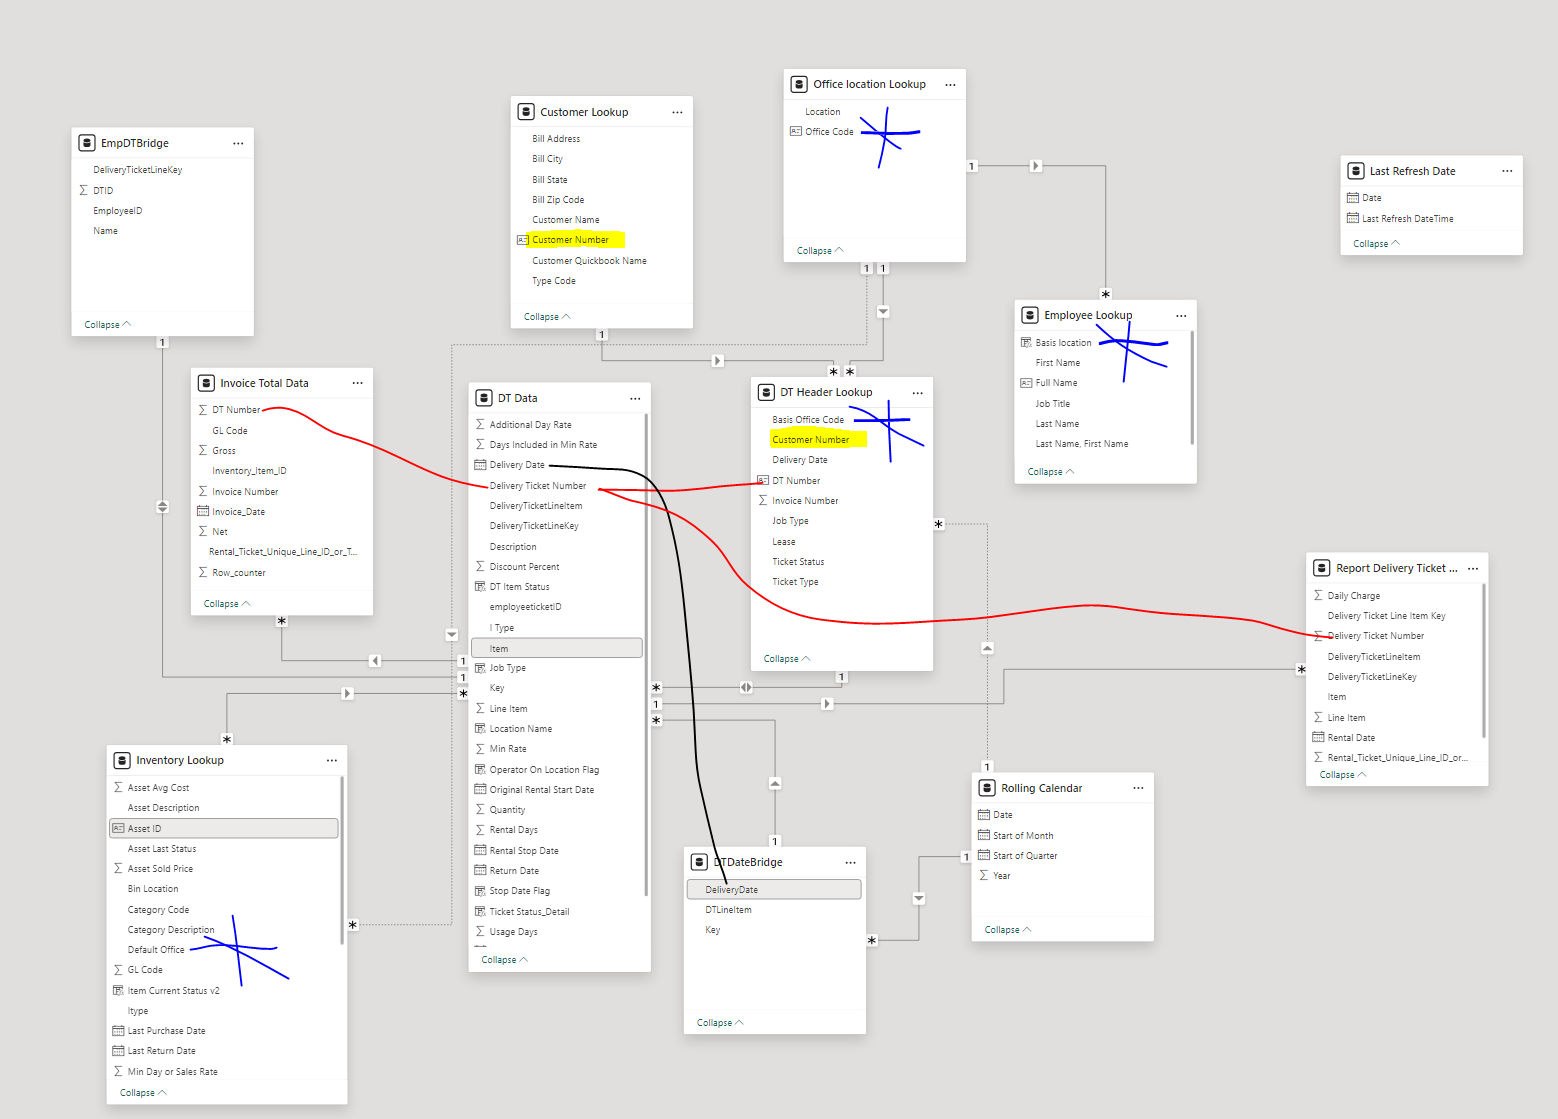The height and width of the screenshot is (1119, 1558).
Task: Click the Employee Lookup table scrollbar
Action: point(1192,387)
